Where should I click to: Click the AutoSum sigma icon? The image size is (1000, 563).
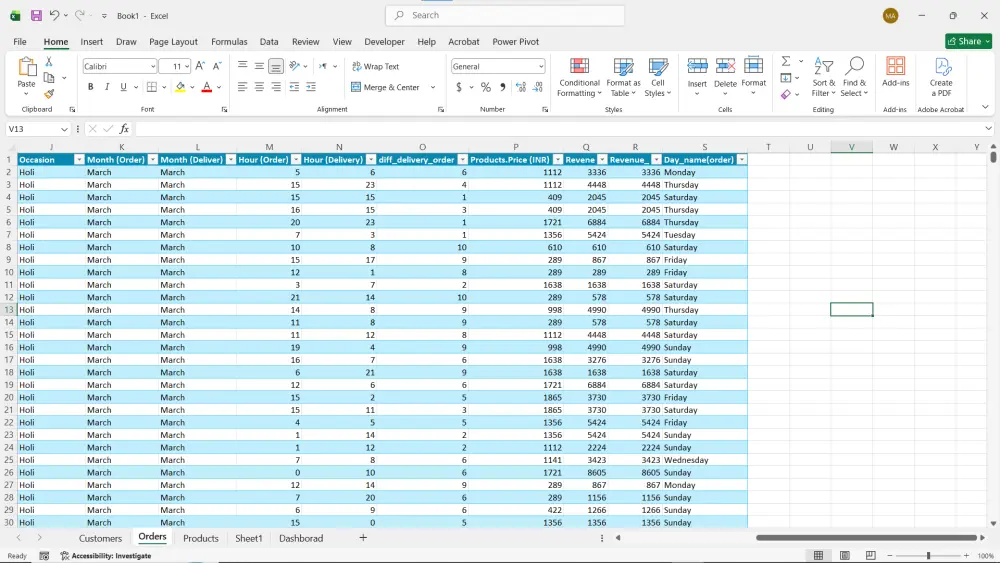786,61
